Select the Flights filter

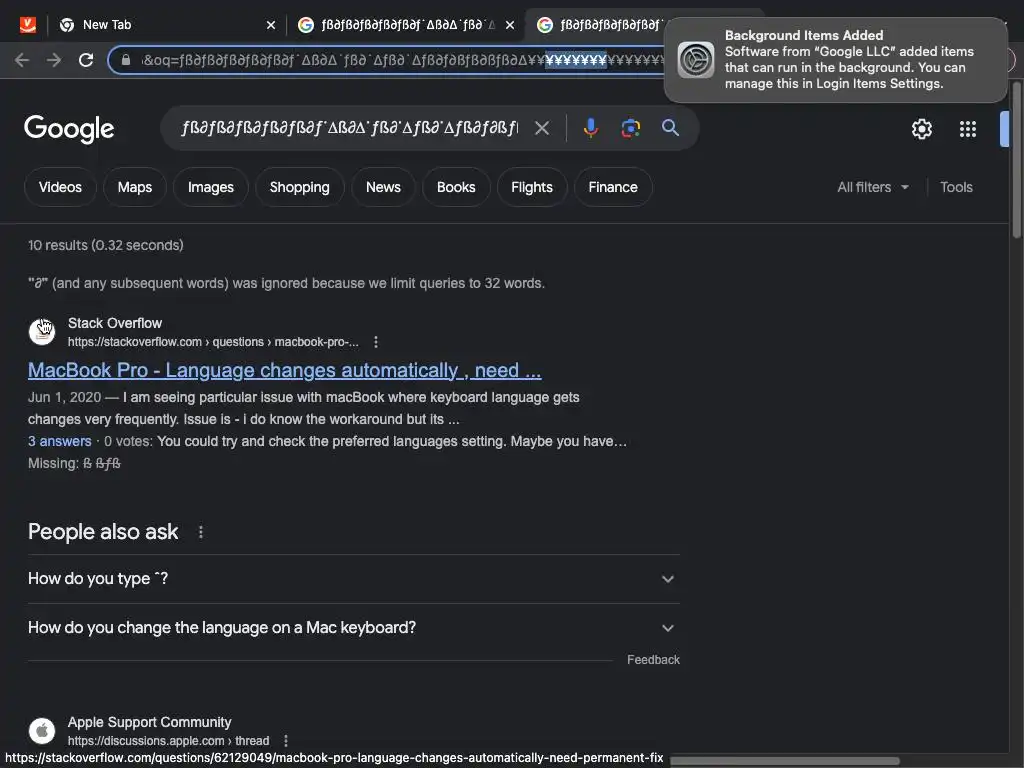532,187
